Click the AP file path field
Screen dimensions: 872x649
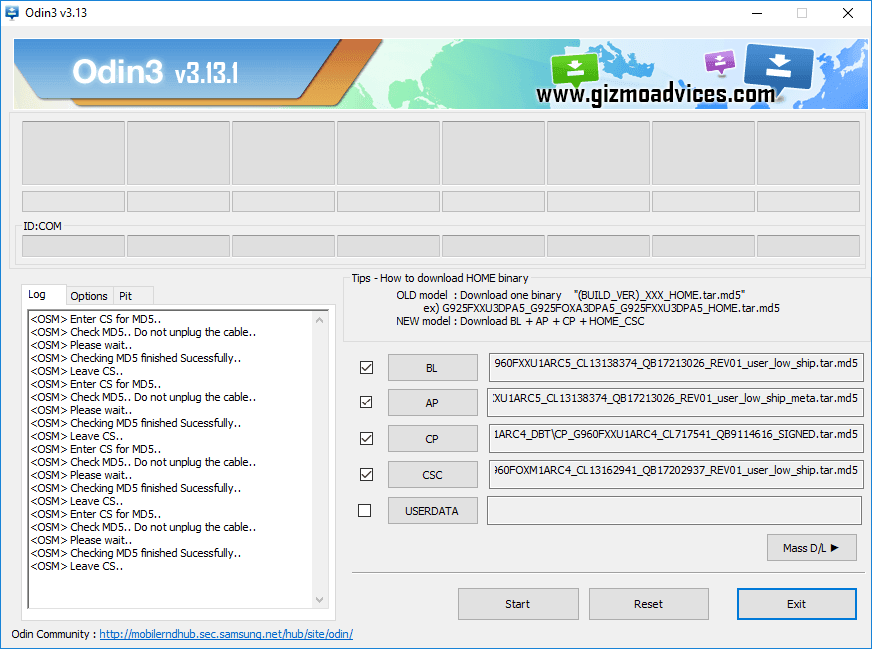676,402
